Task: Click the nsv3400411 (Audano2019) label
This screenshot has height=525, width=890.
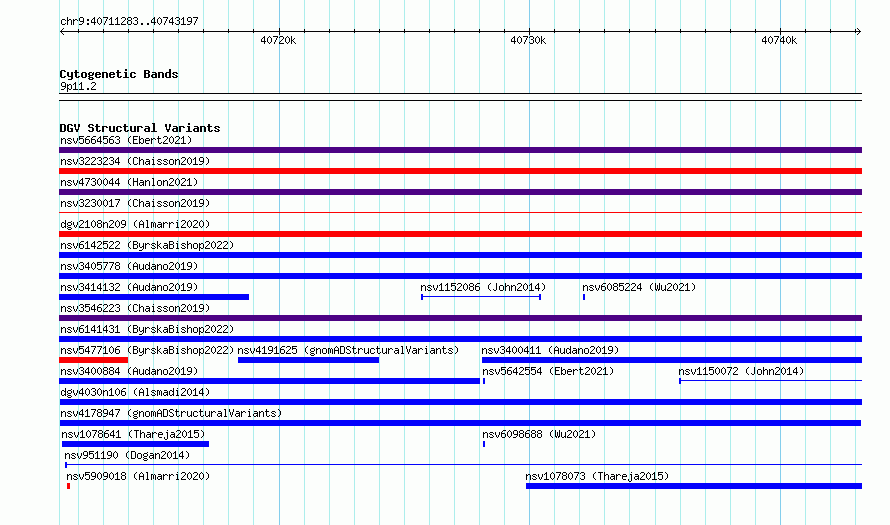Action: point(550,350)
